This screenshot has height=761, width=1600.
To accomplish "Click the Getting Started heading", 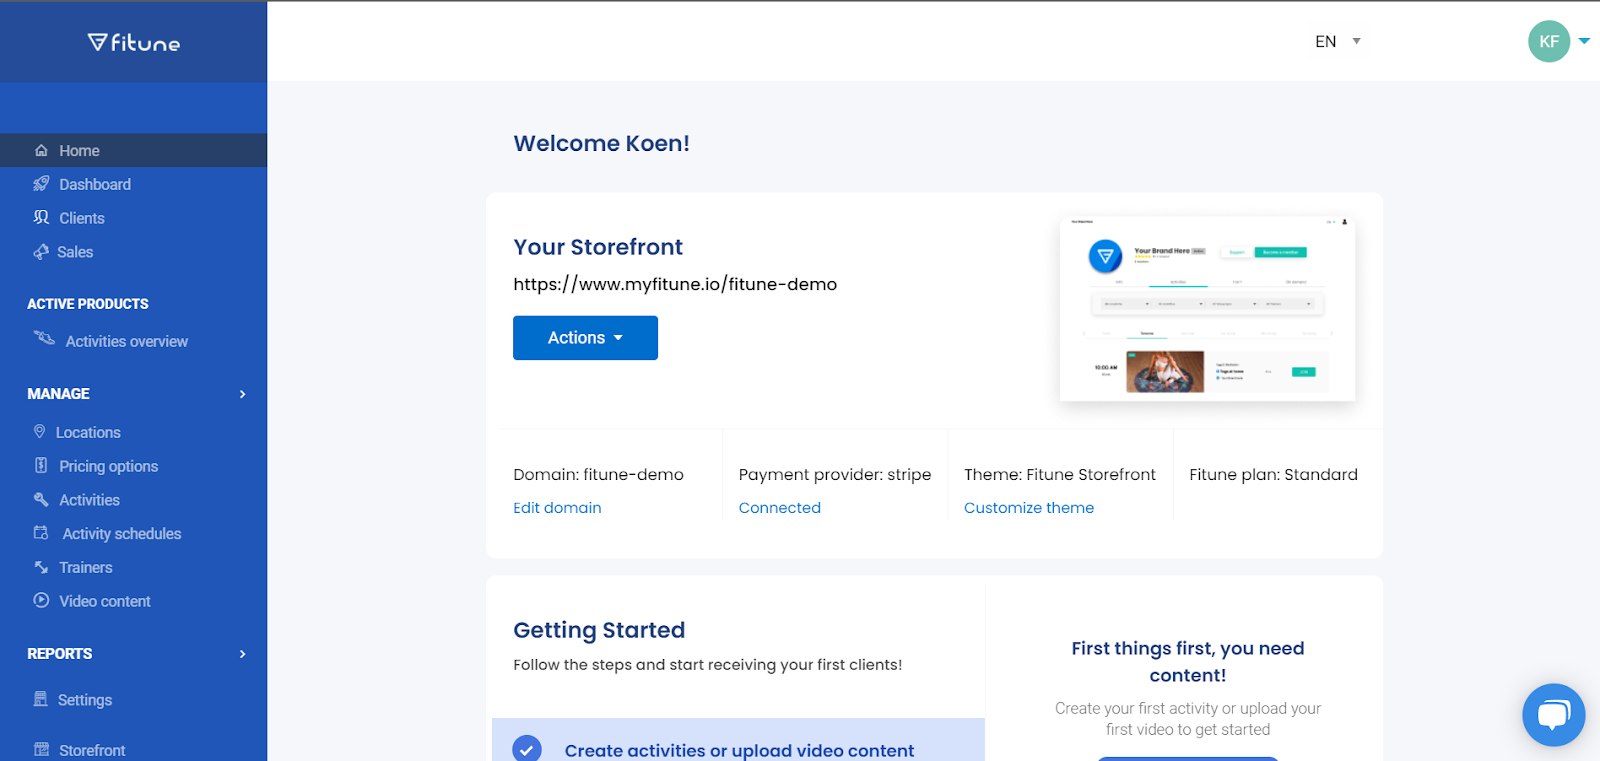I will tap(599, 630).
